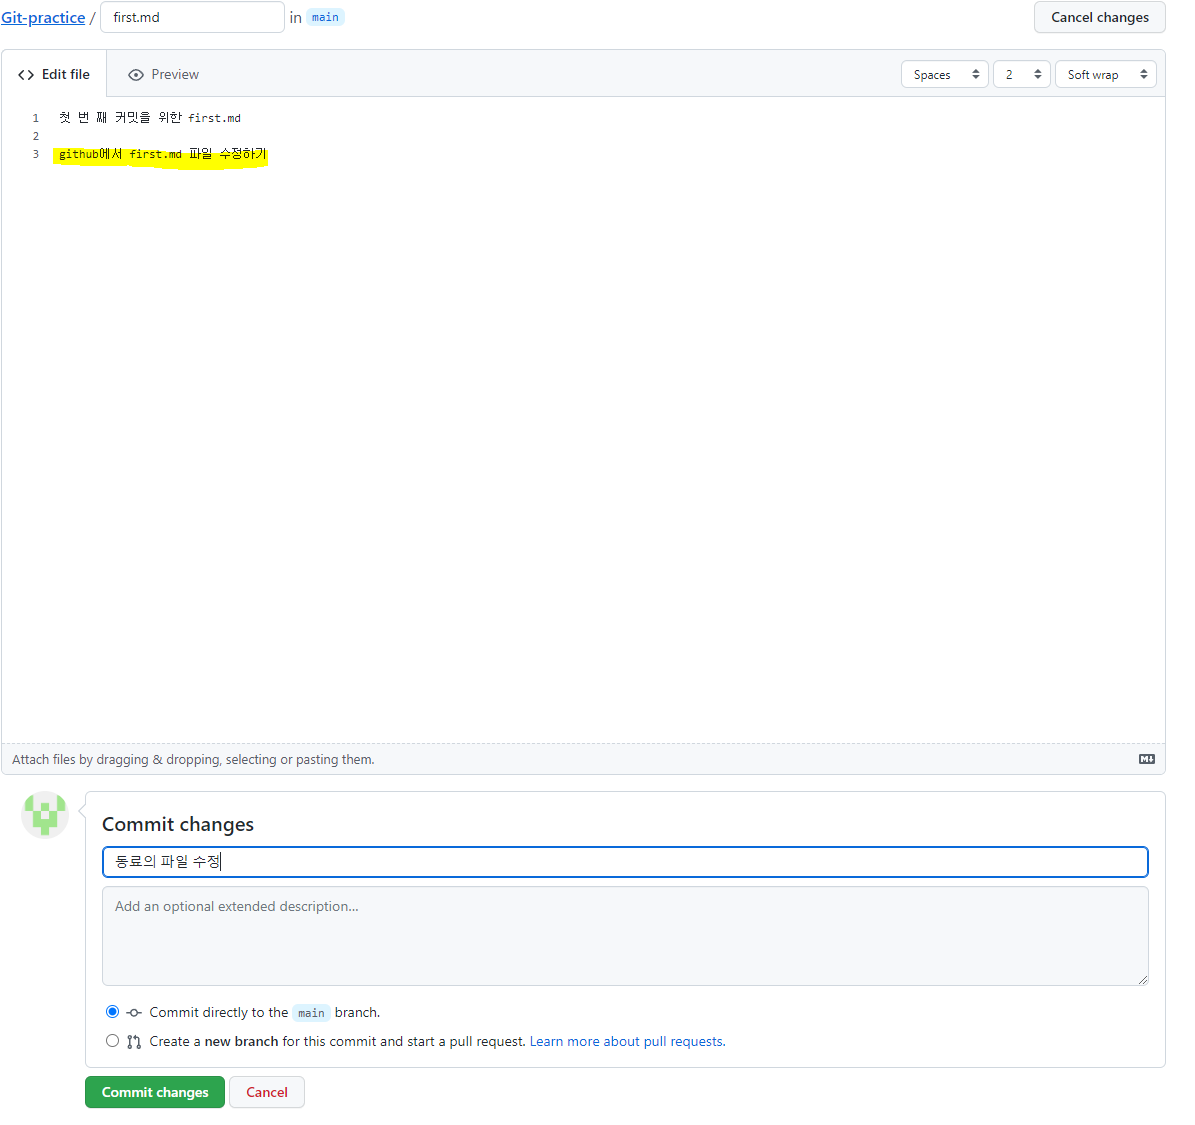Click the user avatar identicon
Viewport: 1195px width, 1125px height.
click(x=45, y=814)
